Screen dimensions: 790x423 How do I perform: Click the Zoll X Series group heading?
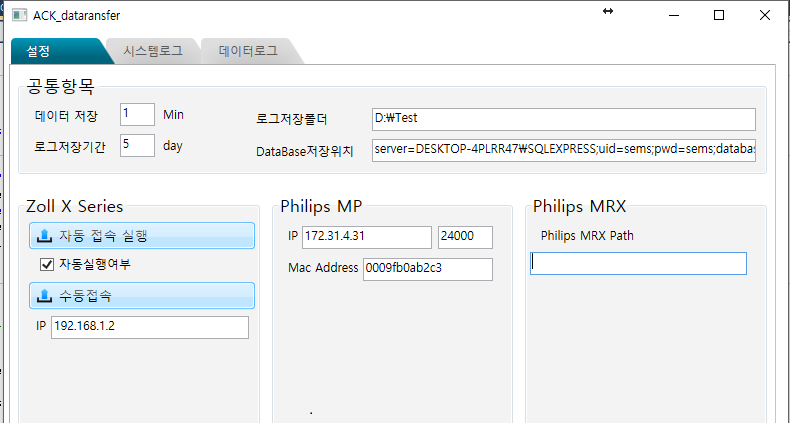(x=75, y=206)
